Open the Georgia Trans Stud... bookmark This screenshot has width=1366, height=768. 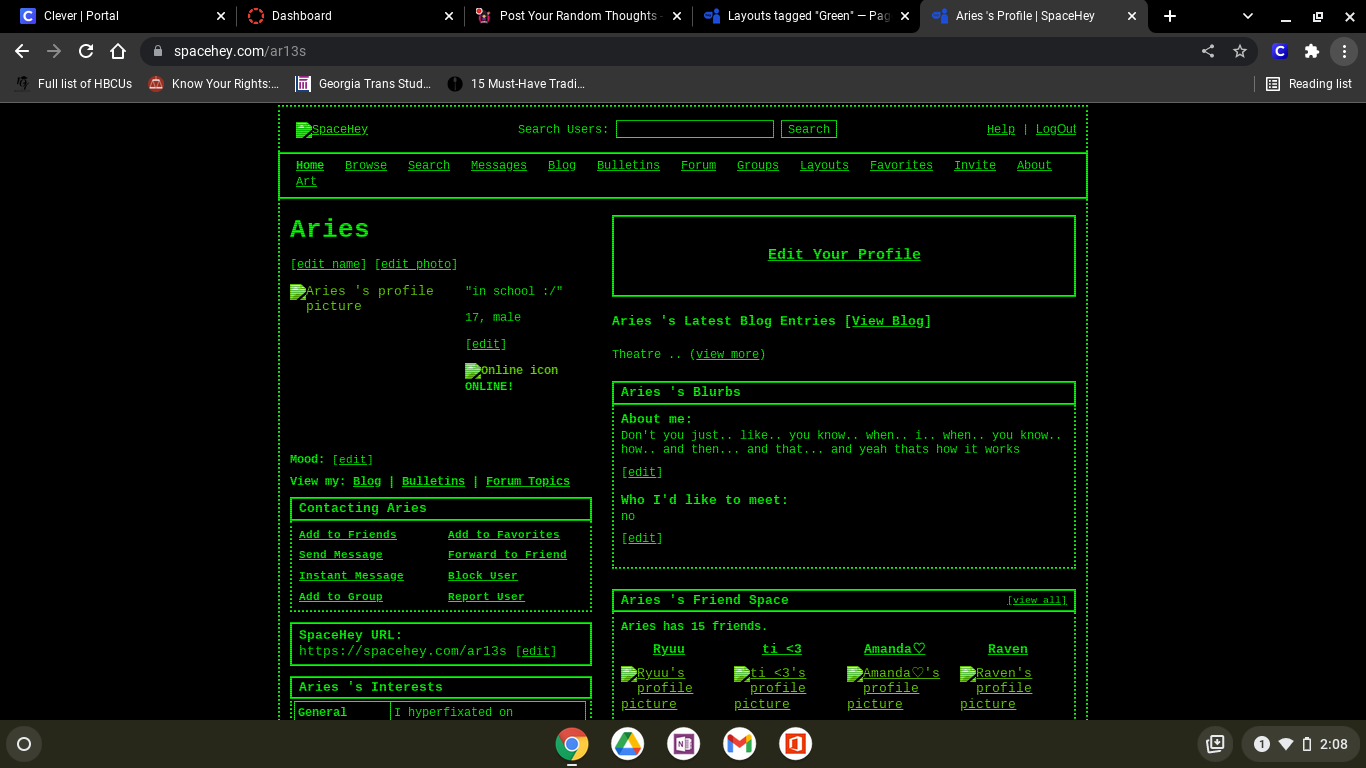pos(364,84)
